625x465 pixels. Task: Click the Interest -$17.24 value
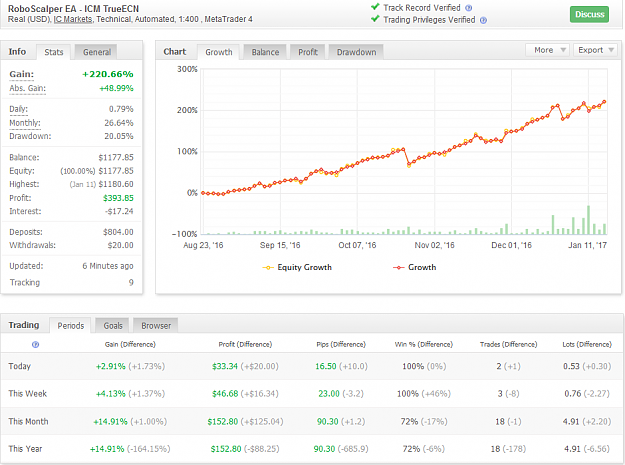(119, 211)
